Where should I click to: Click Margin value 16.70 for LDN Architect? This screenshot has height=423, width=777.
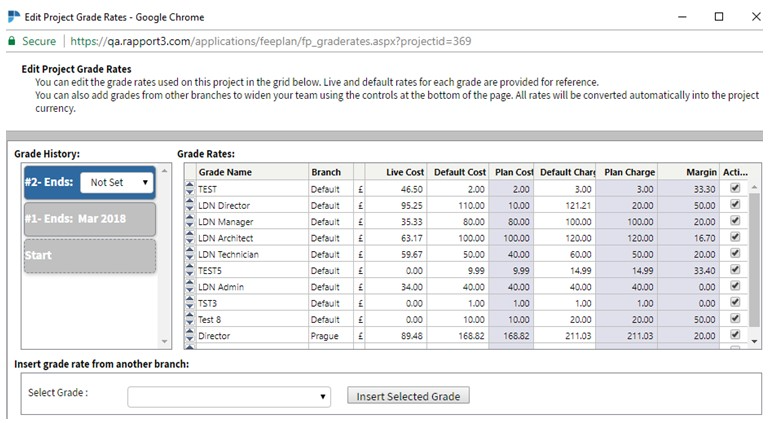tap(689, 238)
